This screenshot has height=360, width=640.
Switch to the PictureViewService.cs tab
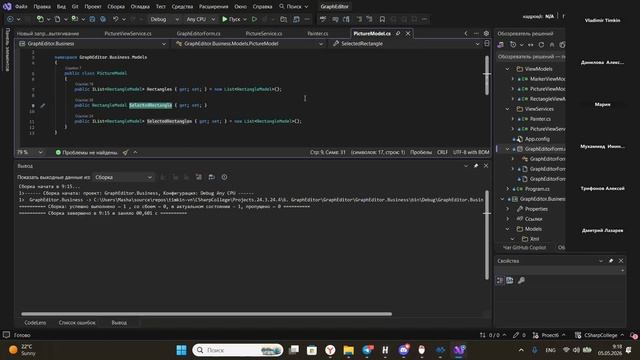[x=128, y=33]
